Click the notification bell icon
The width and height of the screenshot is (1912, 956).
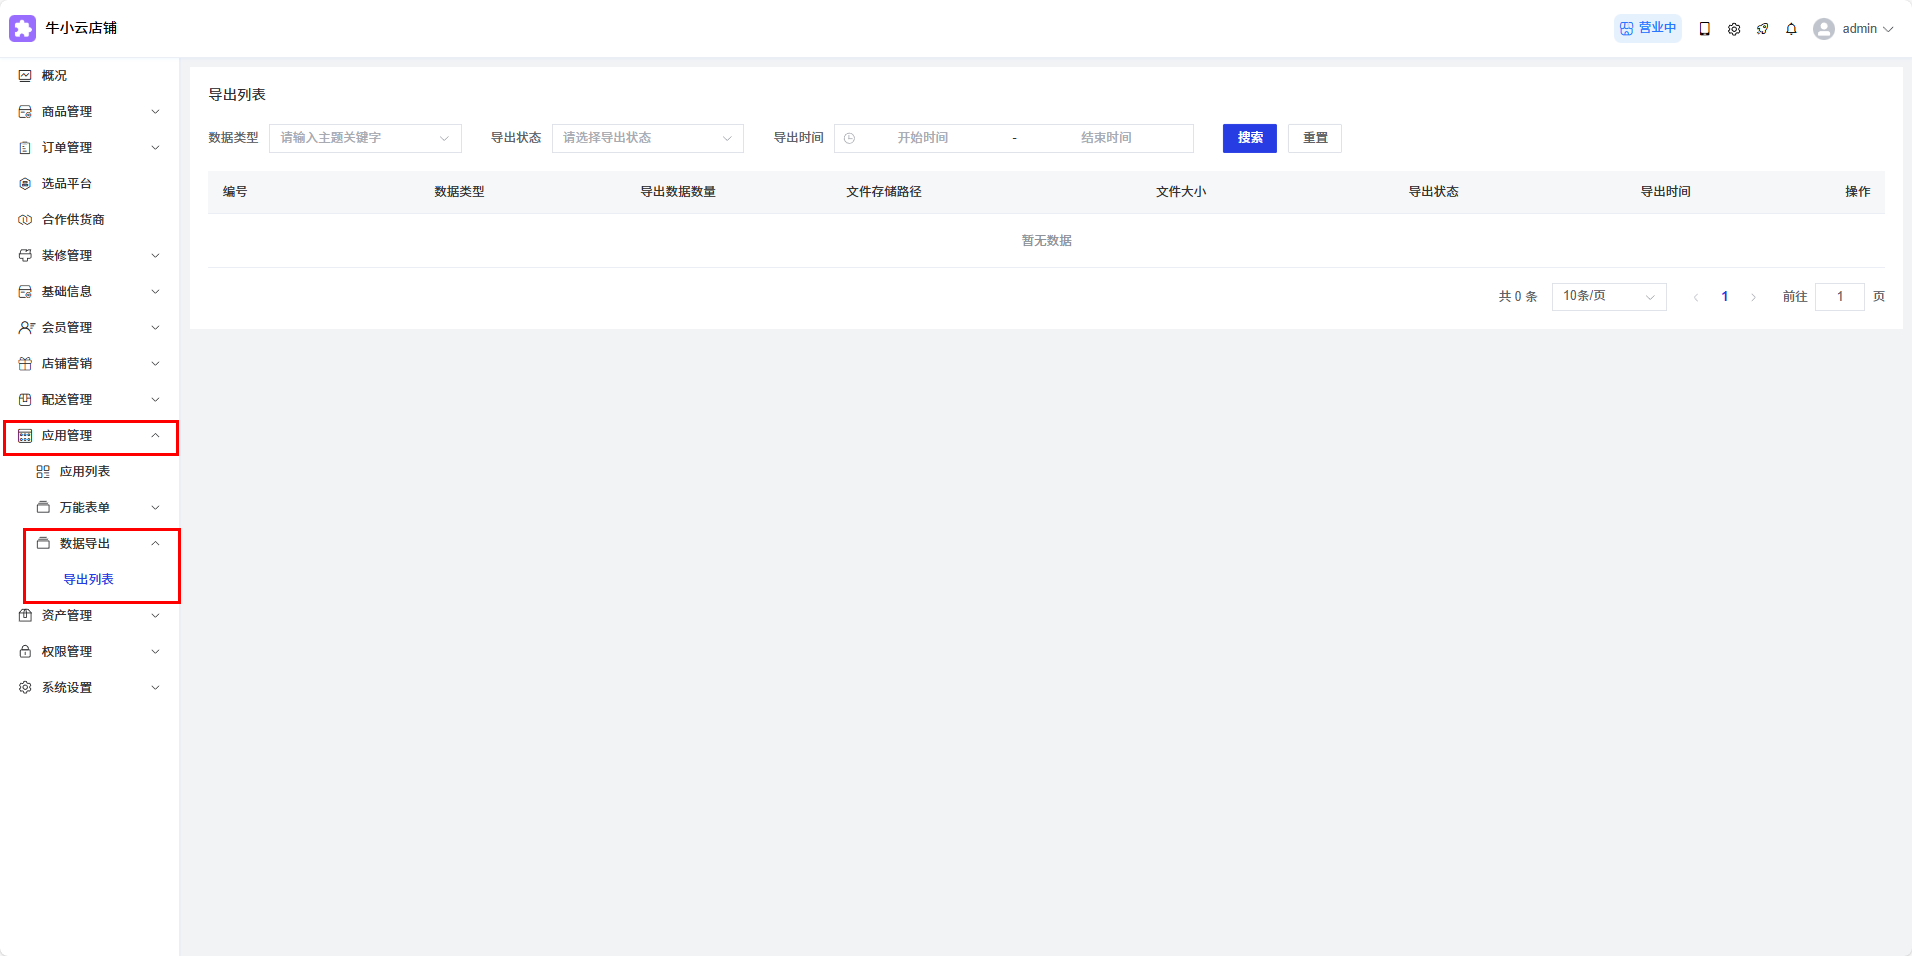(1791, 29)
